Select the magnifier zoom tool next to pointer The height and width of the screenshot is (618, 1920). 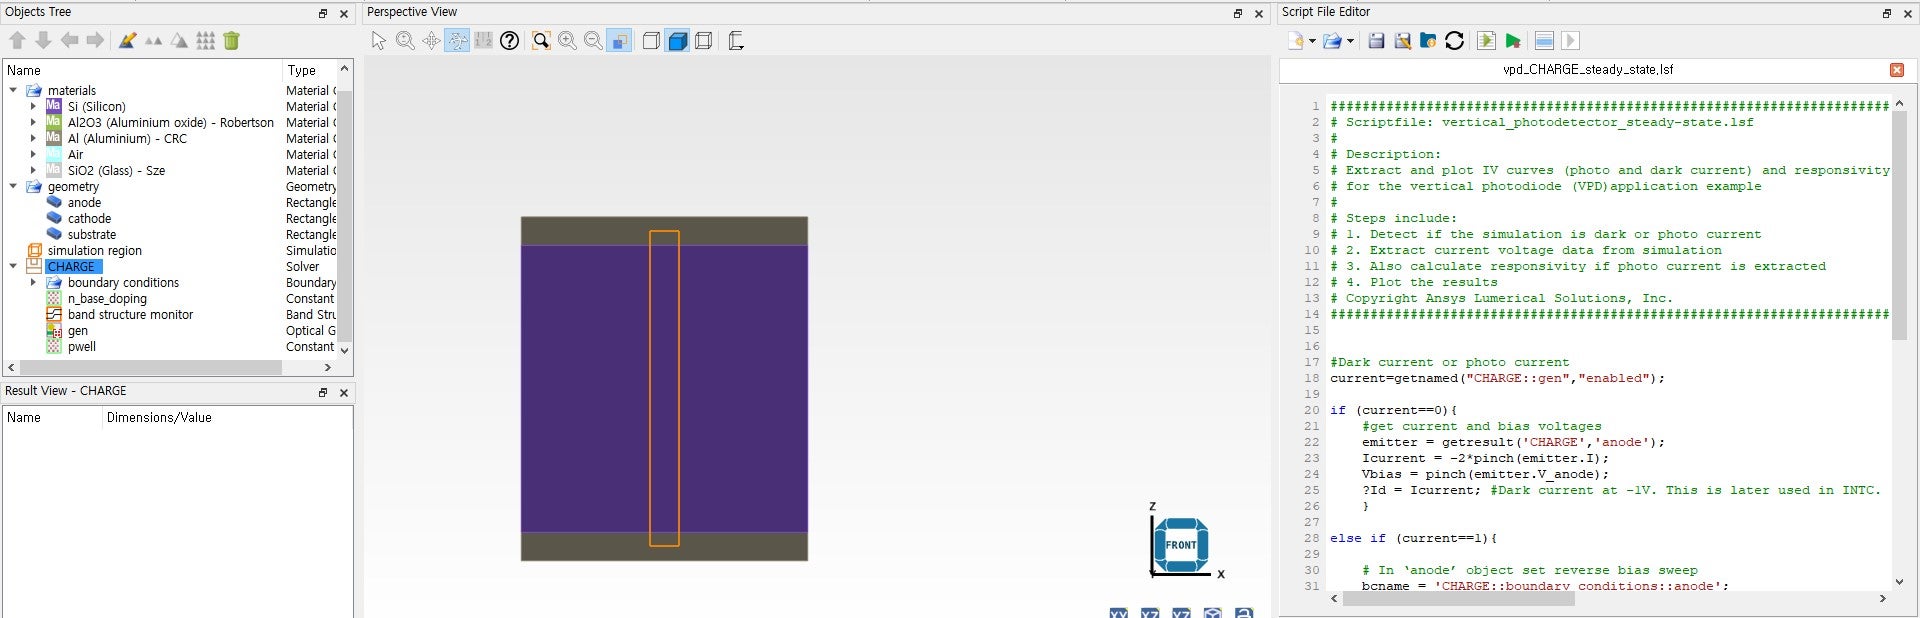click(405, 40)
